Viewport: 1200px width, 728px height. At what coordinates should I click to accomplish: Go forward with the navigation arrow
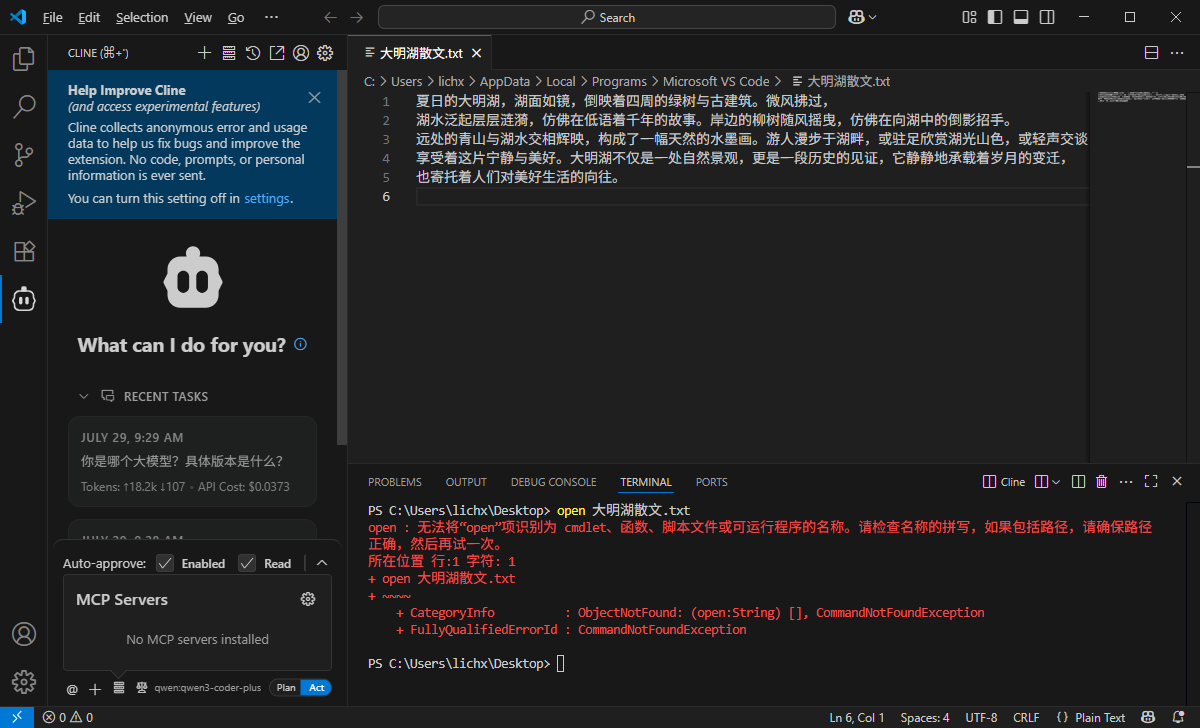coord(357,17)
